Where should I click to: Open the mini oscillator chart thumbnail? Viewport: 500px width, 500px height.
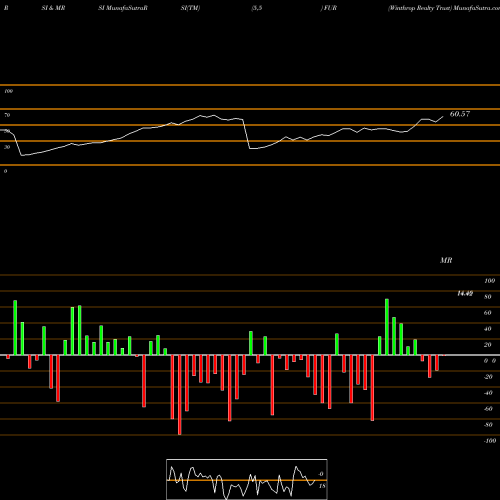click(247, 479)
